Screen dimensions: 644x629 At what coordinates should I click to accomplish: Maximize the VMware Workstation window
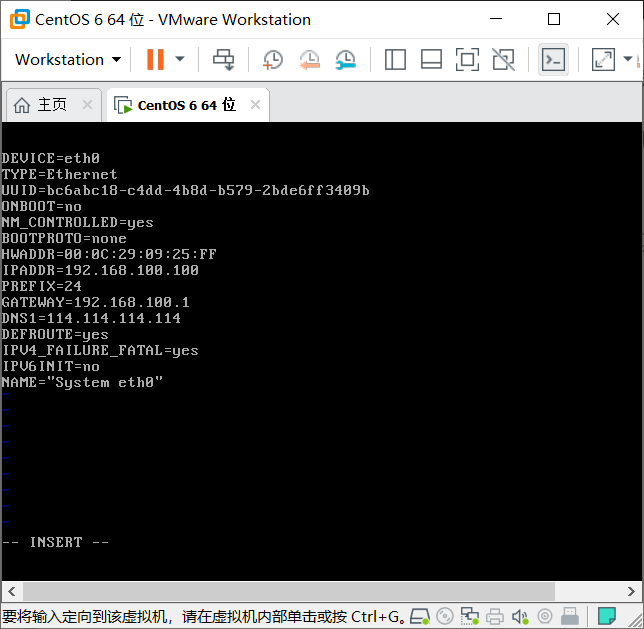[x=554, y=19]
